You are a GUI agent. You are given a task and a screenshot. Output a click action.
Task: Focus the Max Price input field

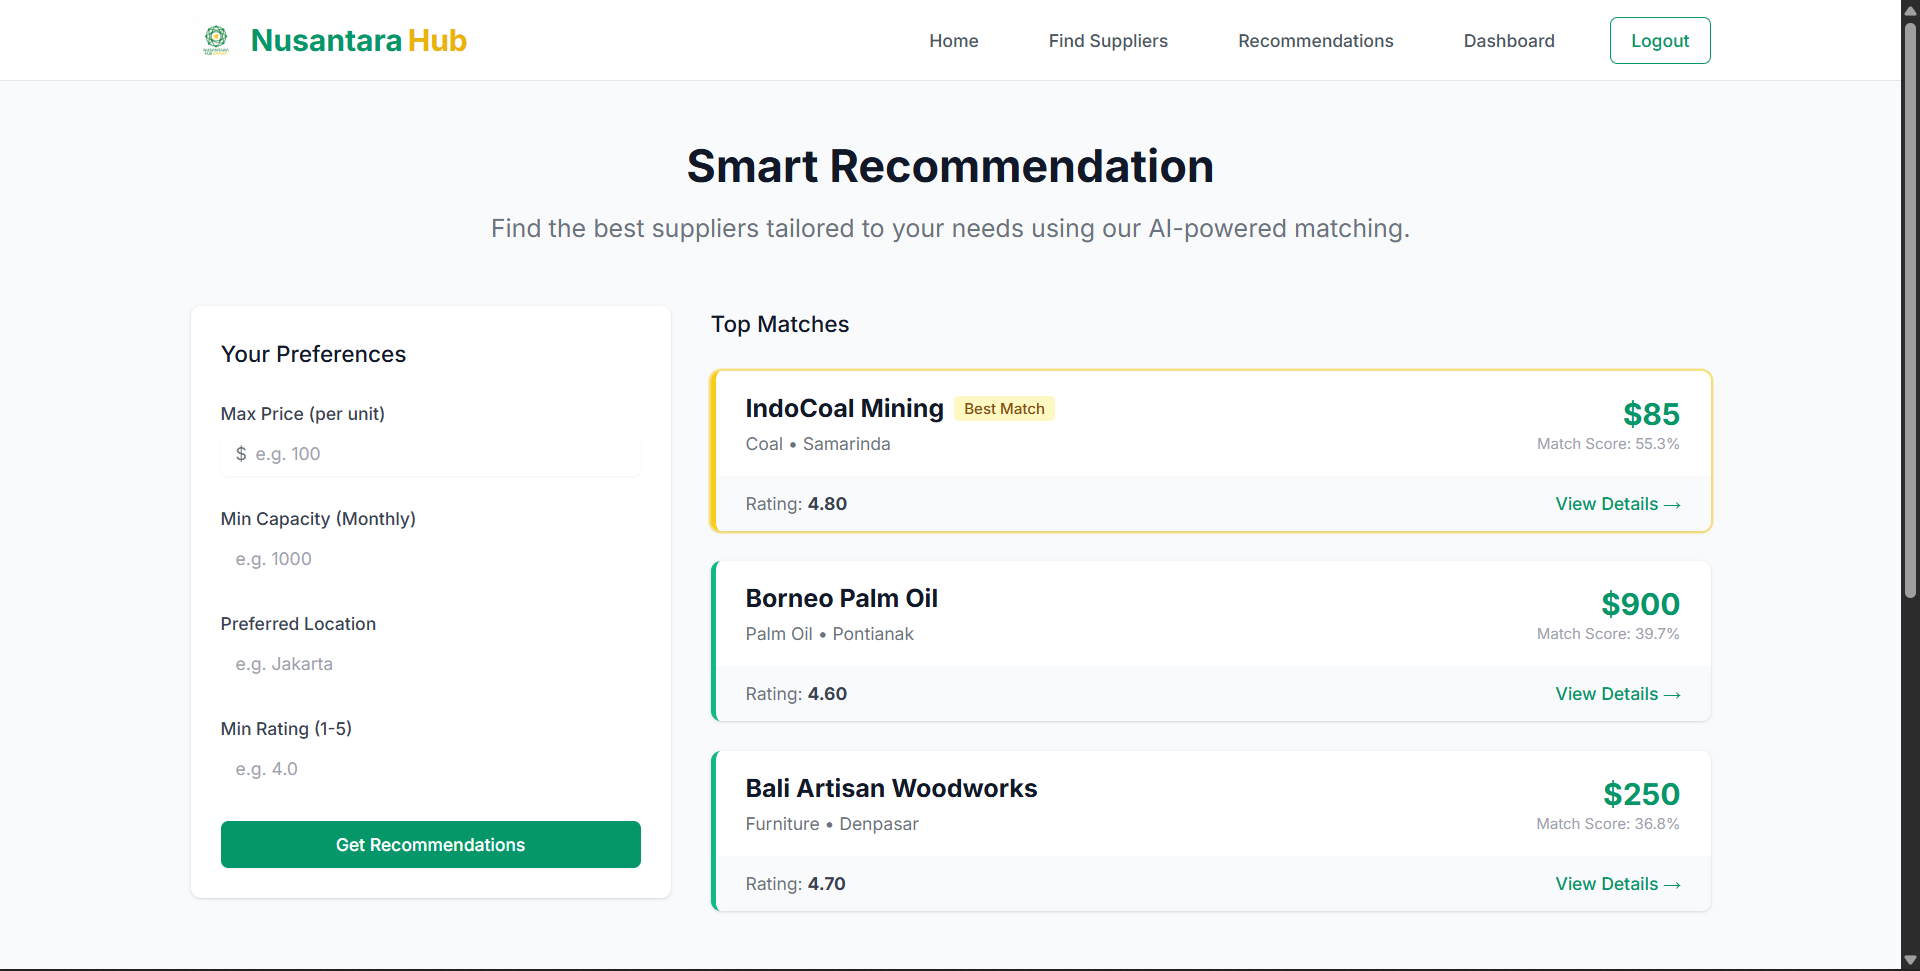[440, 454]
